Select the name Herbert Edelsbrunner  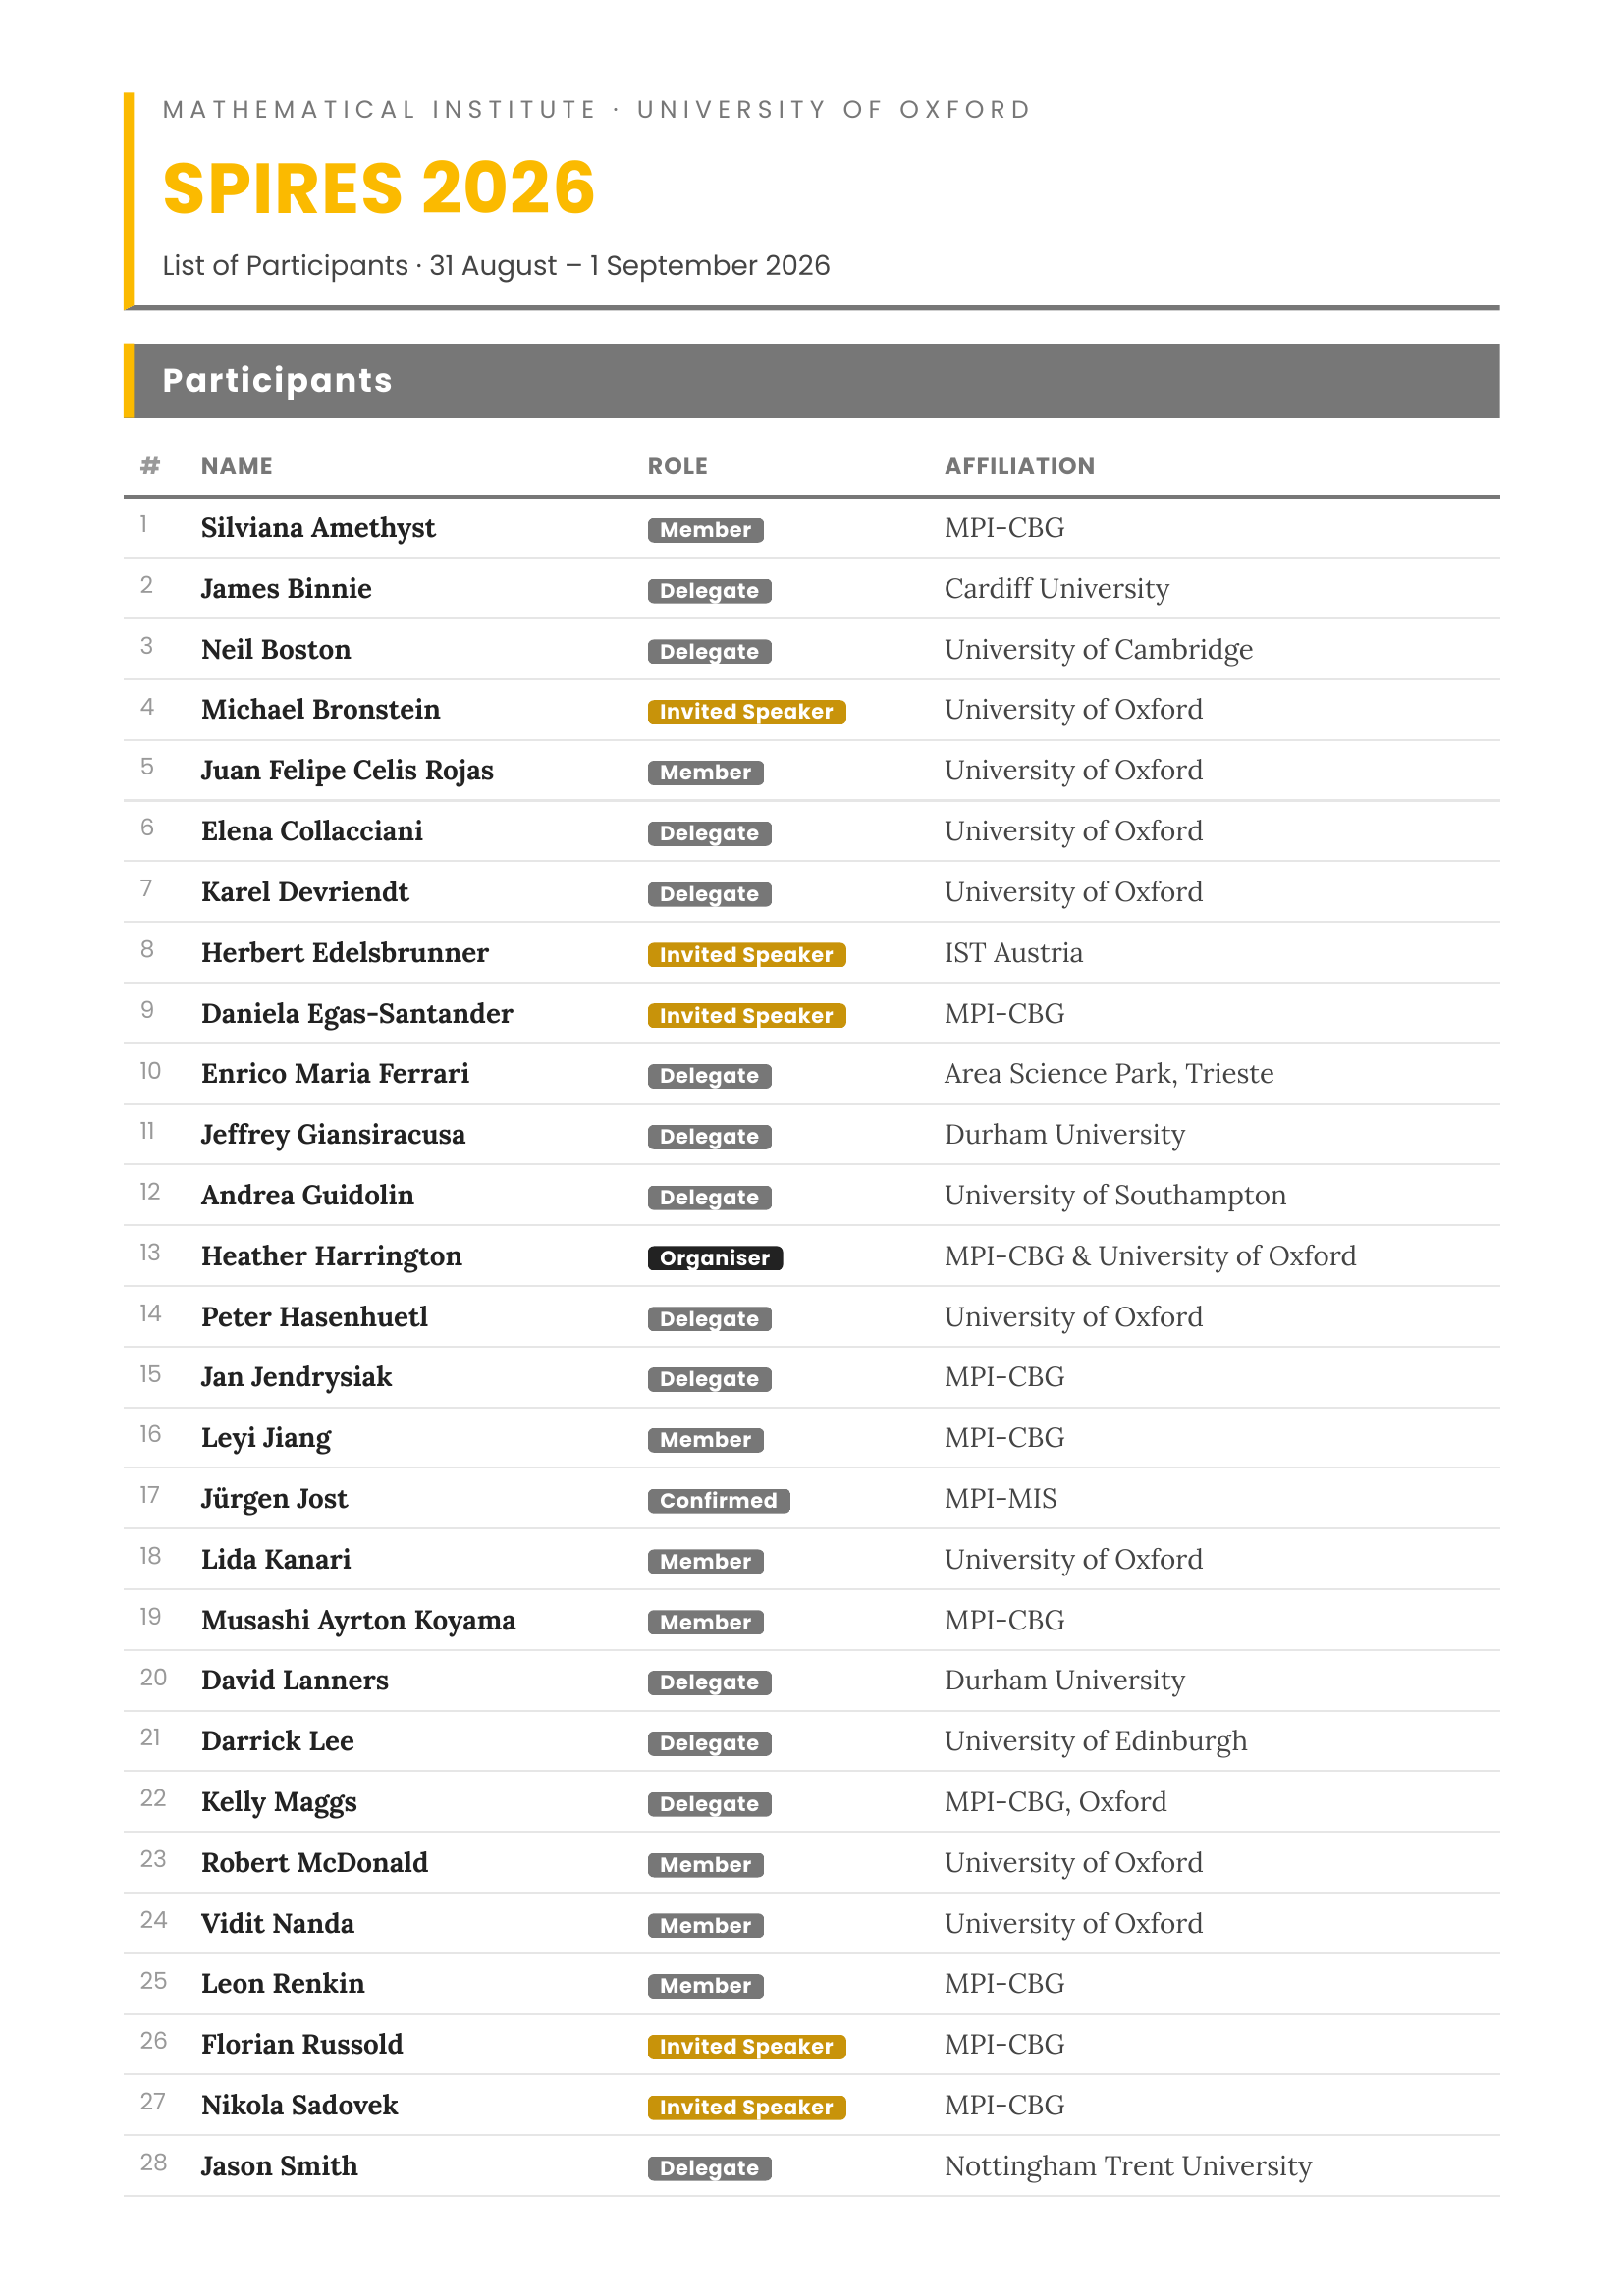coord(345,952)
